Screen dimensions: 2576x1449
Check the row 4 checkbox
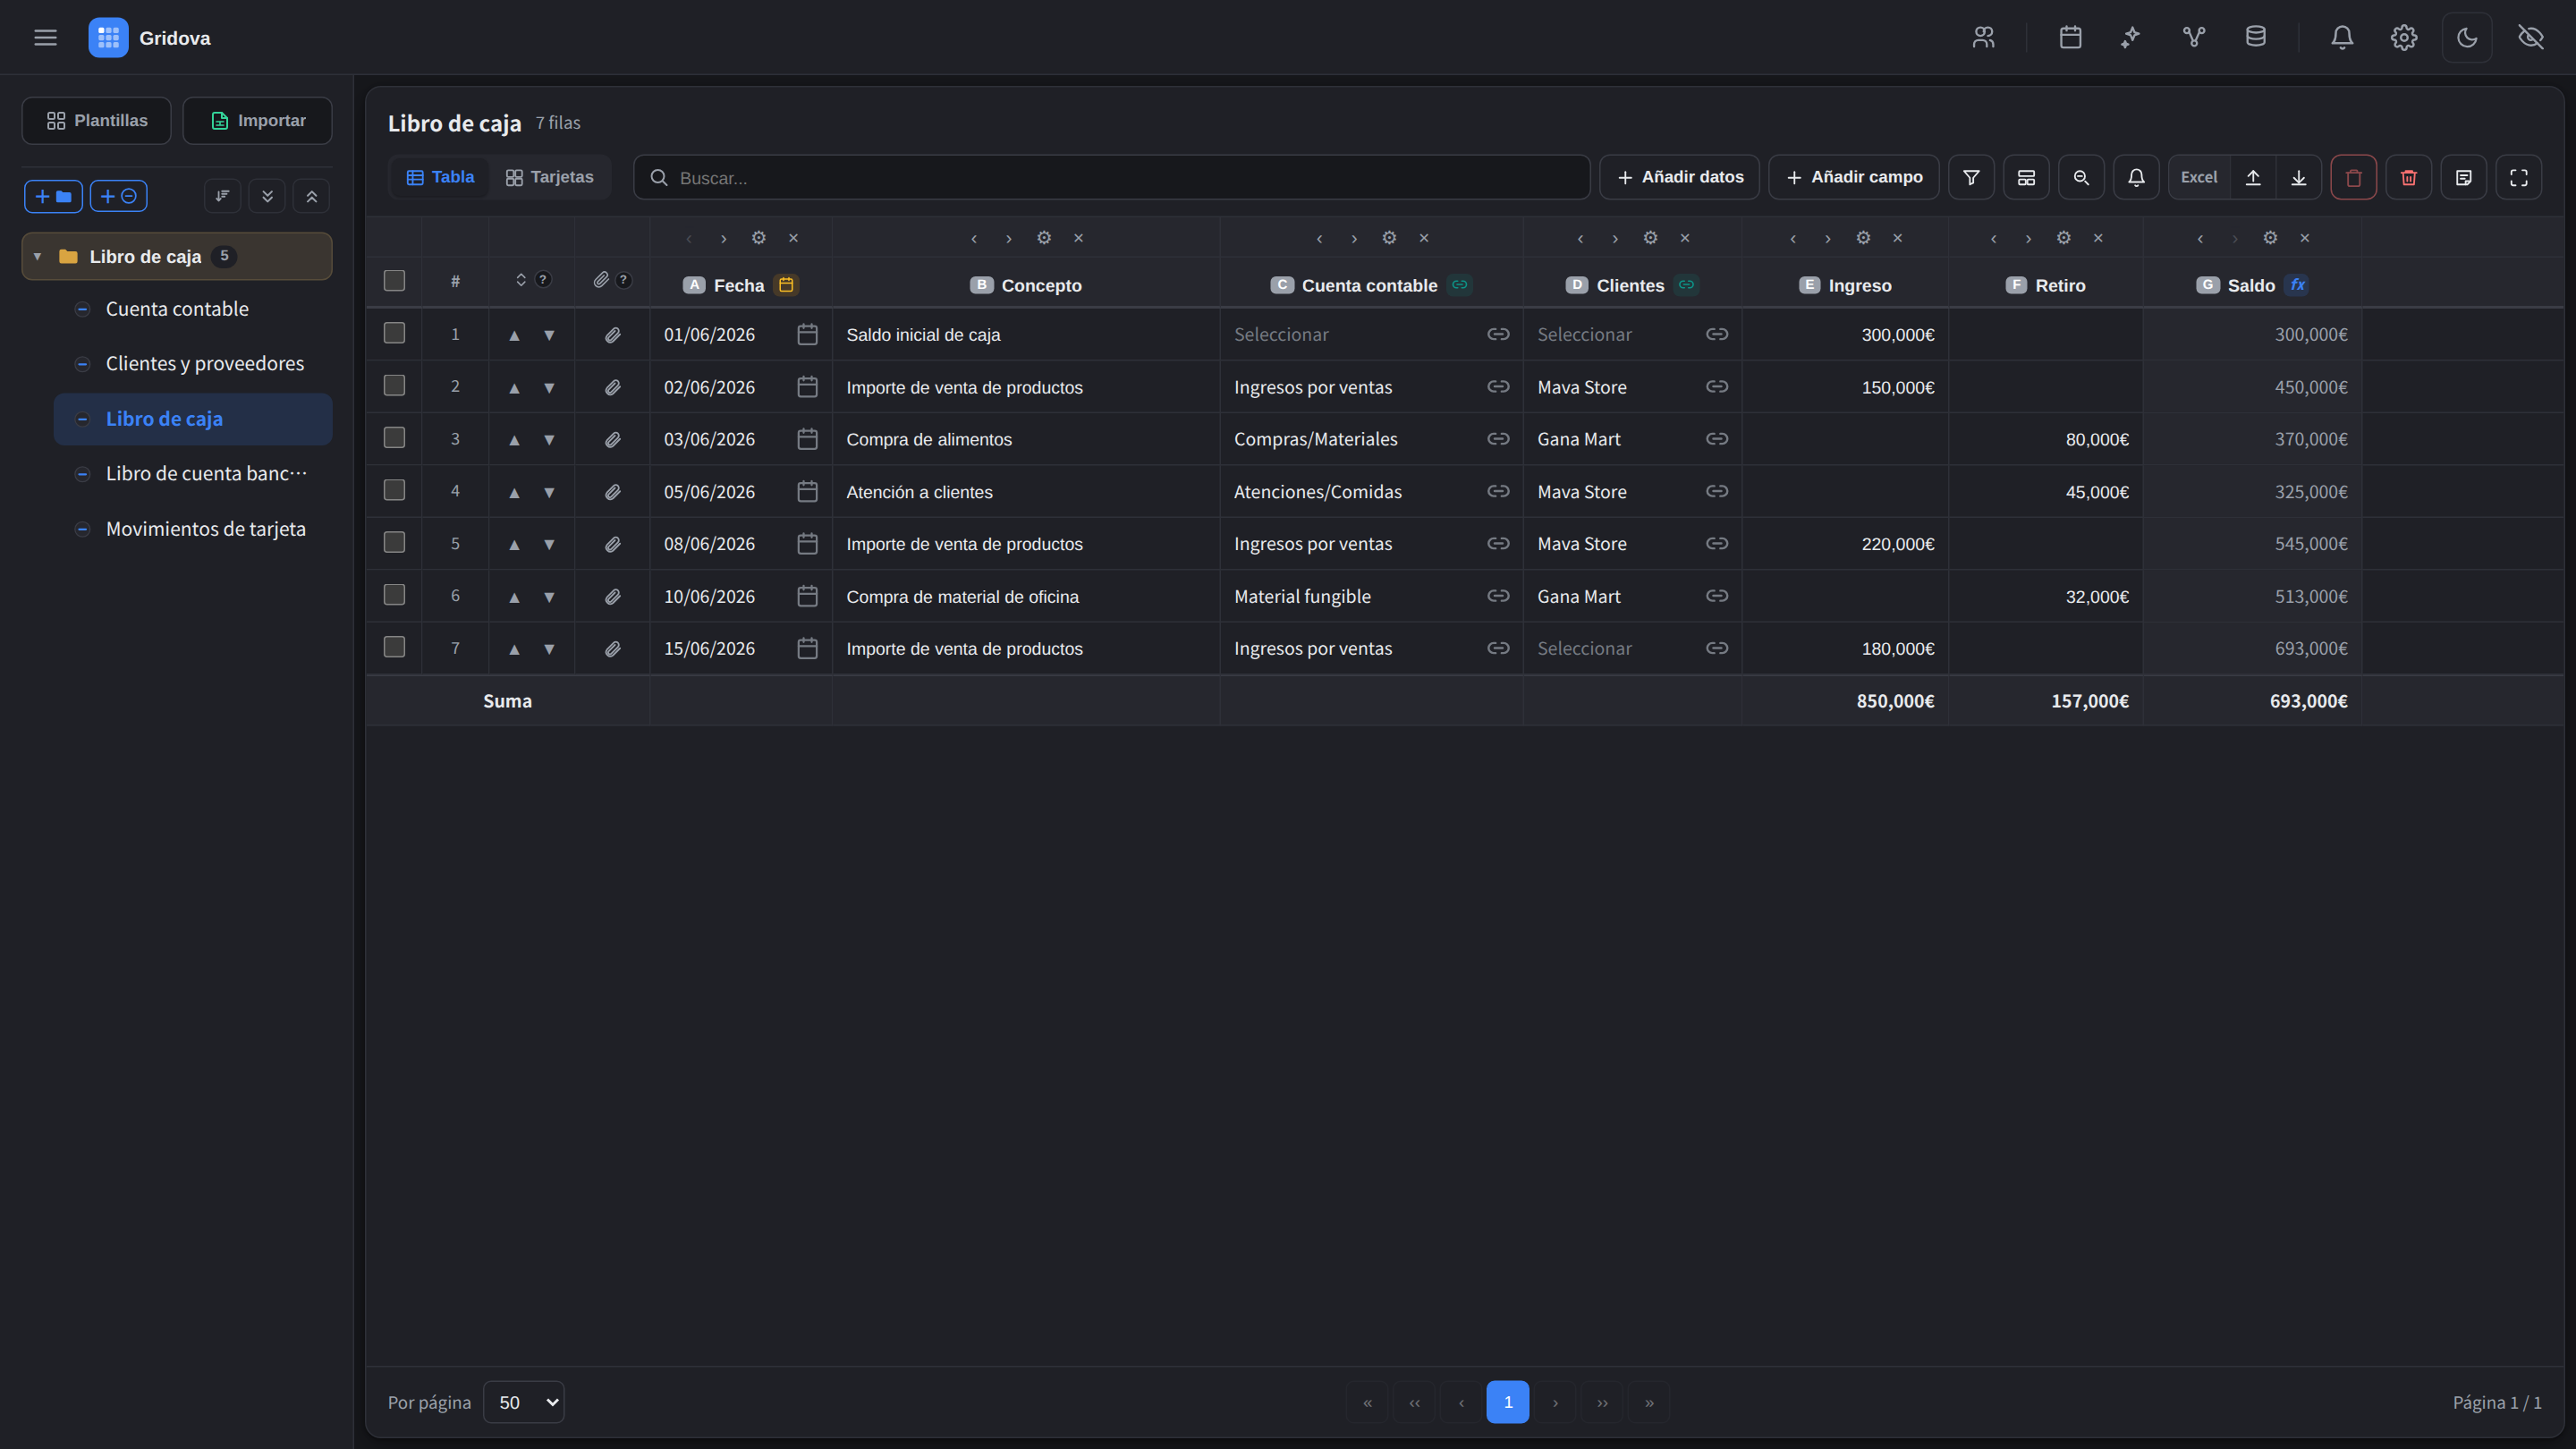click(x=395, y=490)
